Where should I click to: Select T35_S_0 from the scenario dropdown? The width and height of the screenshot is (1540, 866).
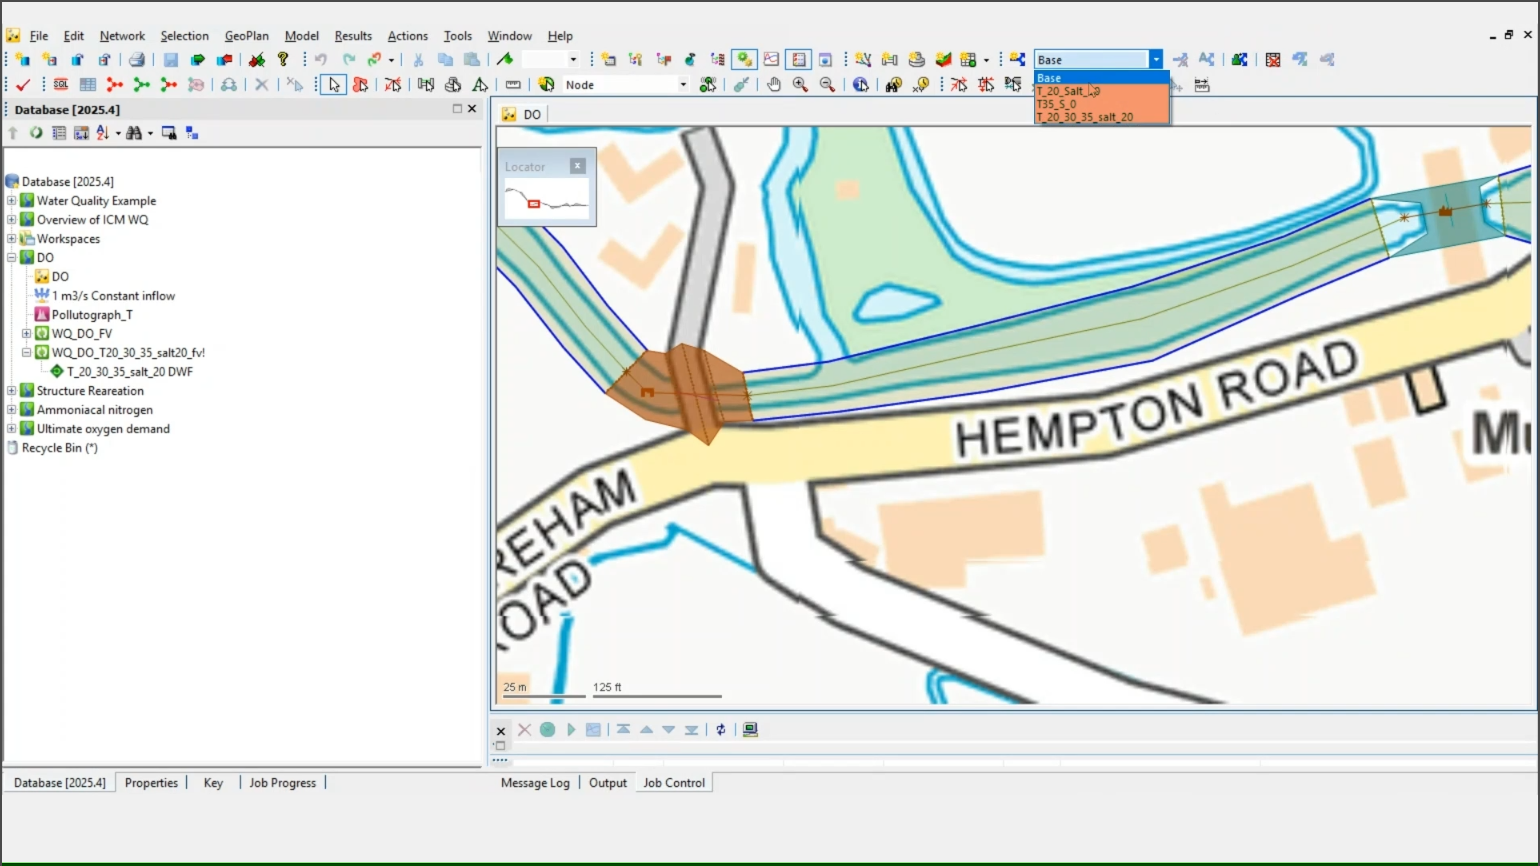pos(1058,104)
